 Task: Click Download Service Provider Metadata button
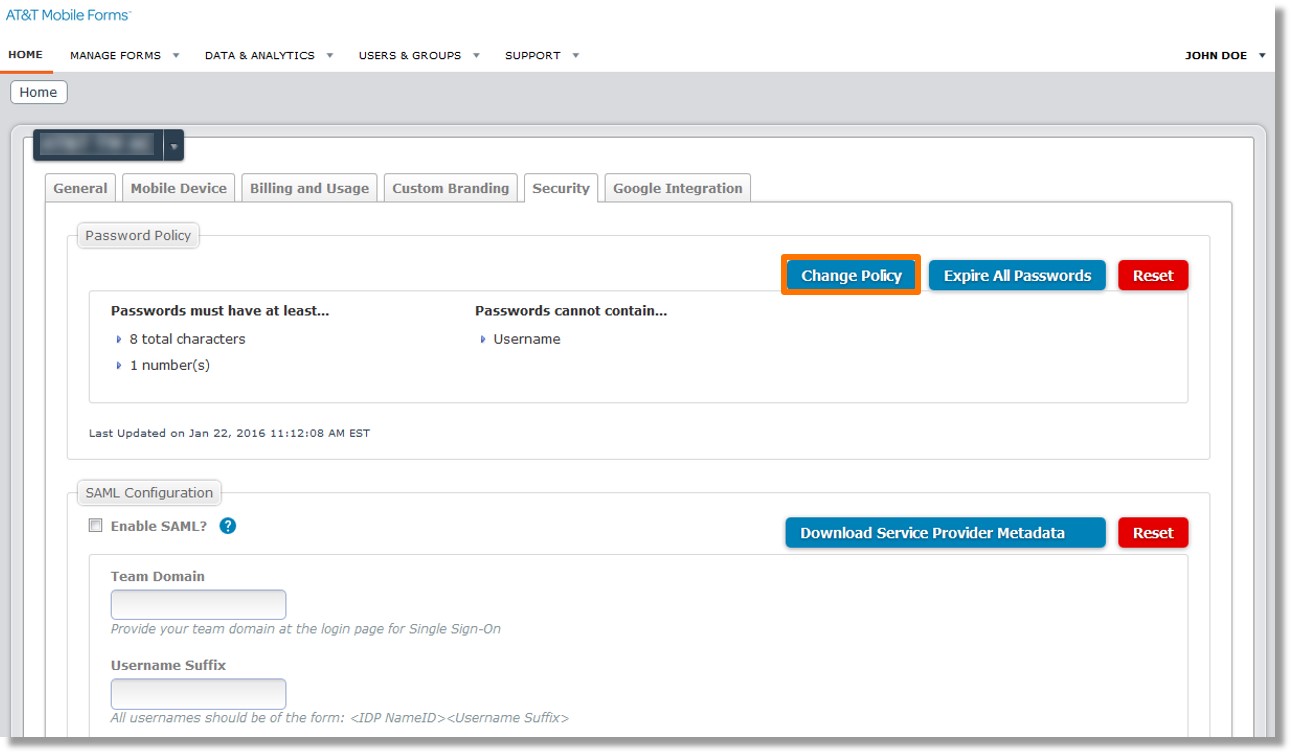[945, 533]
